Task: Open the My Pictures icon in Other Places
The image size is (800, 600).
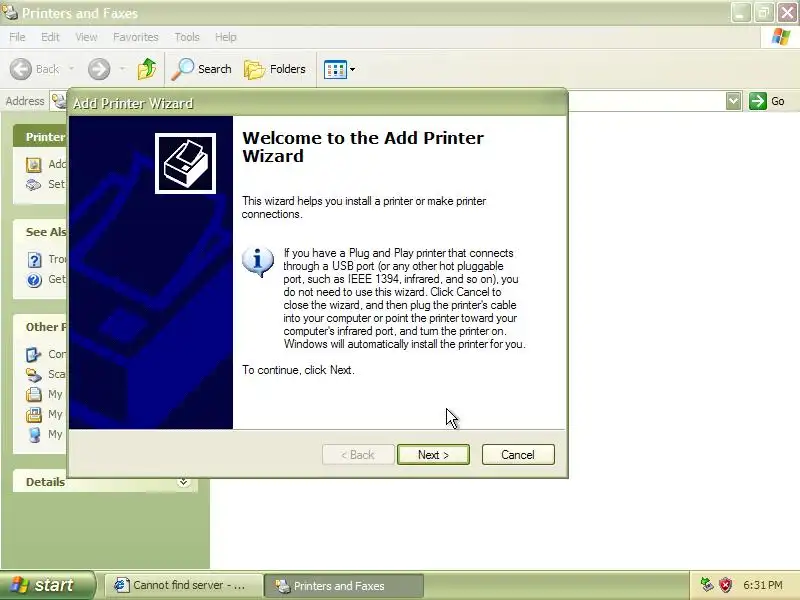Action: click(x=34, y=414)
